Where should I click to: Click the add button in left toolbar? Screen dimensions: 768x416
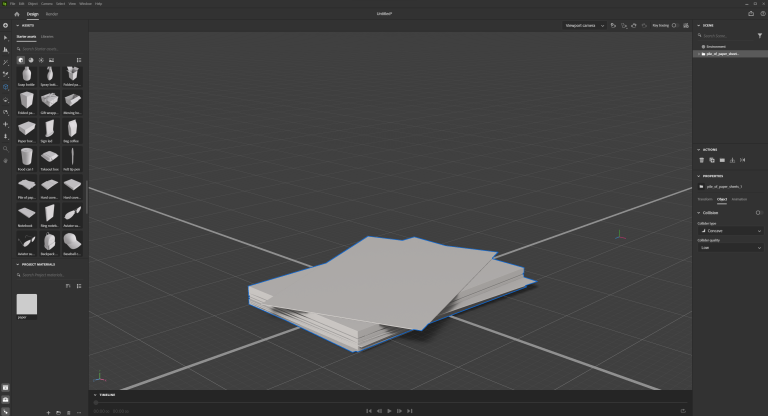click(x=6, y=24)
